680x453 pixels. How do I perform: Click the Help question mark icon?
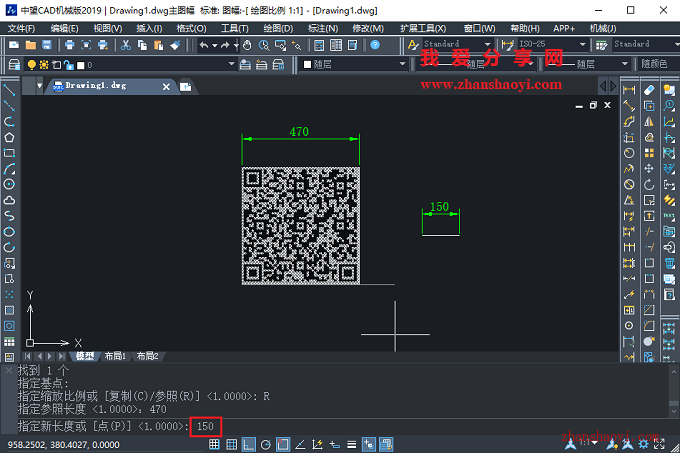click(x=375, y=45)
